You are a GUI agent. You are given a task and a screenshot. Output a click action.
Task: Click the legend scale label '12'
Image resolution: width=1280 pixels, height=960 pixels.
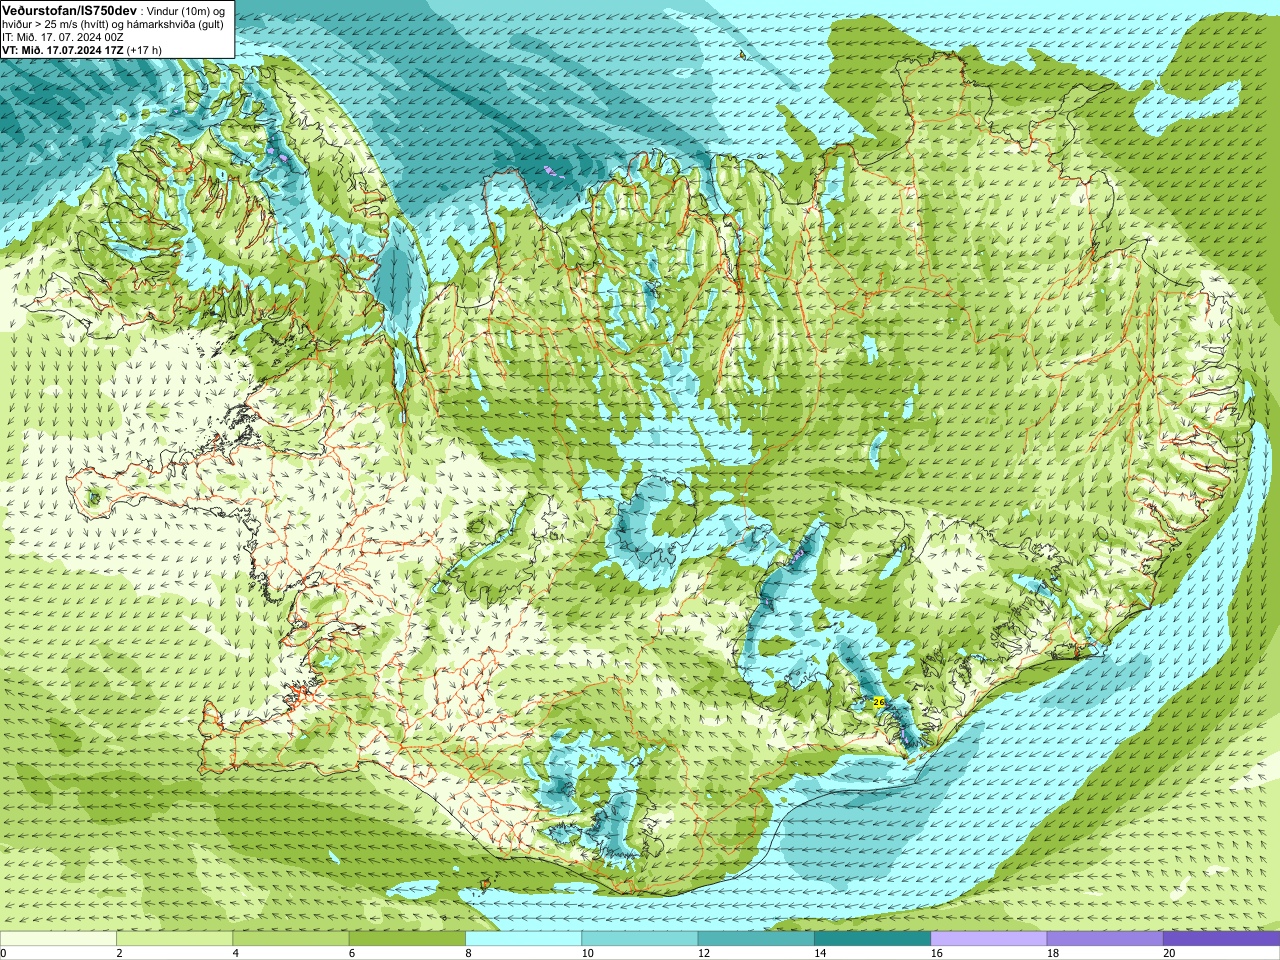[704, 953]
